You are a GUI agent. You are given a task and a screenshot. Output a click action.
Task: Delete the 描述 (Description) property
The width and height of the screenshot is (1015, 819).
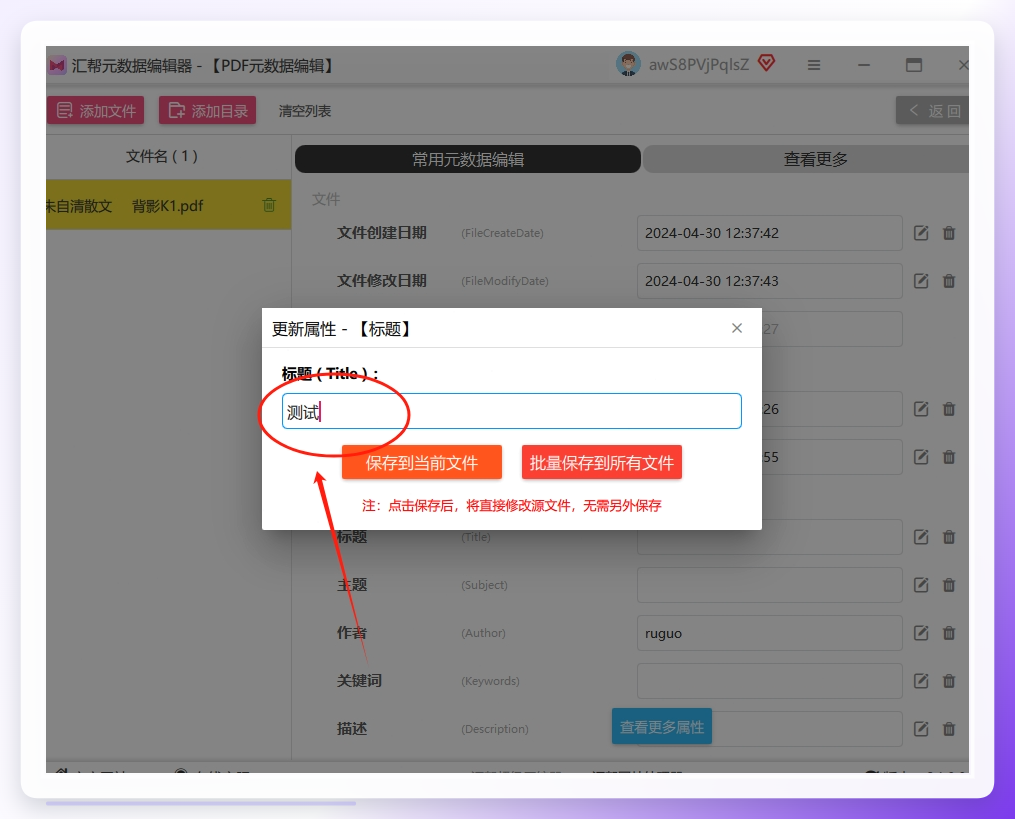[949, 729]
